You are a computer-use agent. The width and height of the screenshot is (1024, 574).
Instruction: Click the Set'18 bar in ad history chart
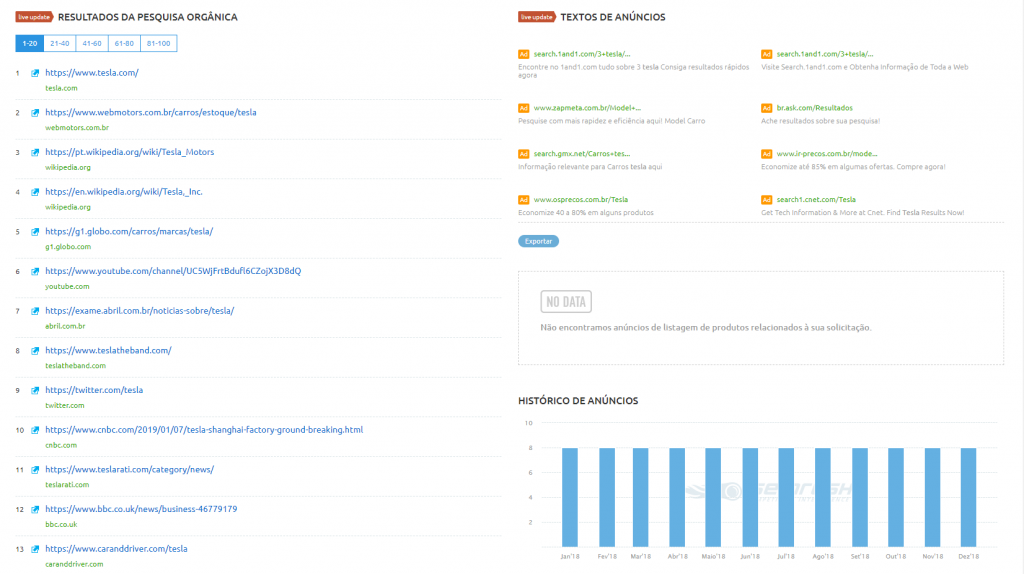(x=859, y=498)
